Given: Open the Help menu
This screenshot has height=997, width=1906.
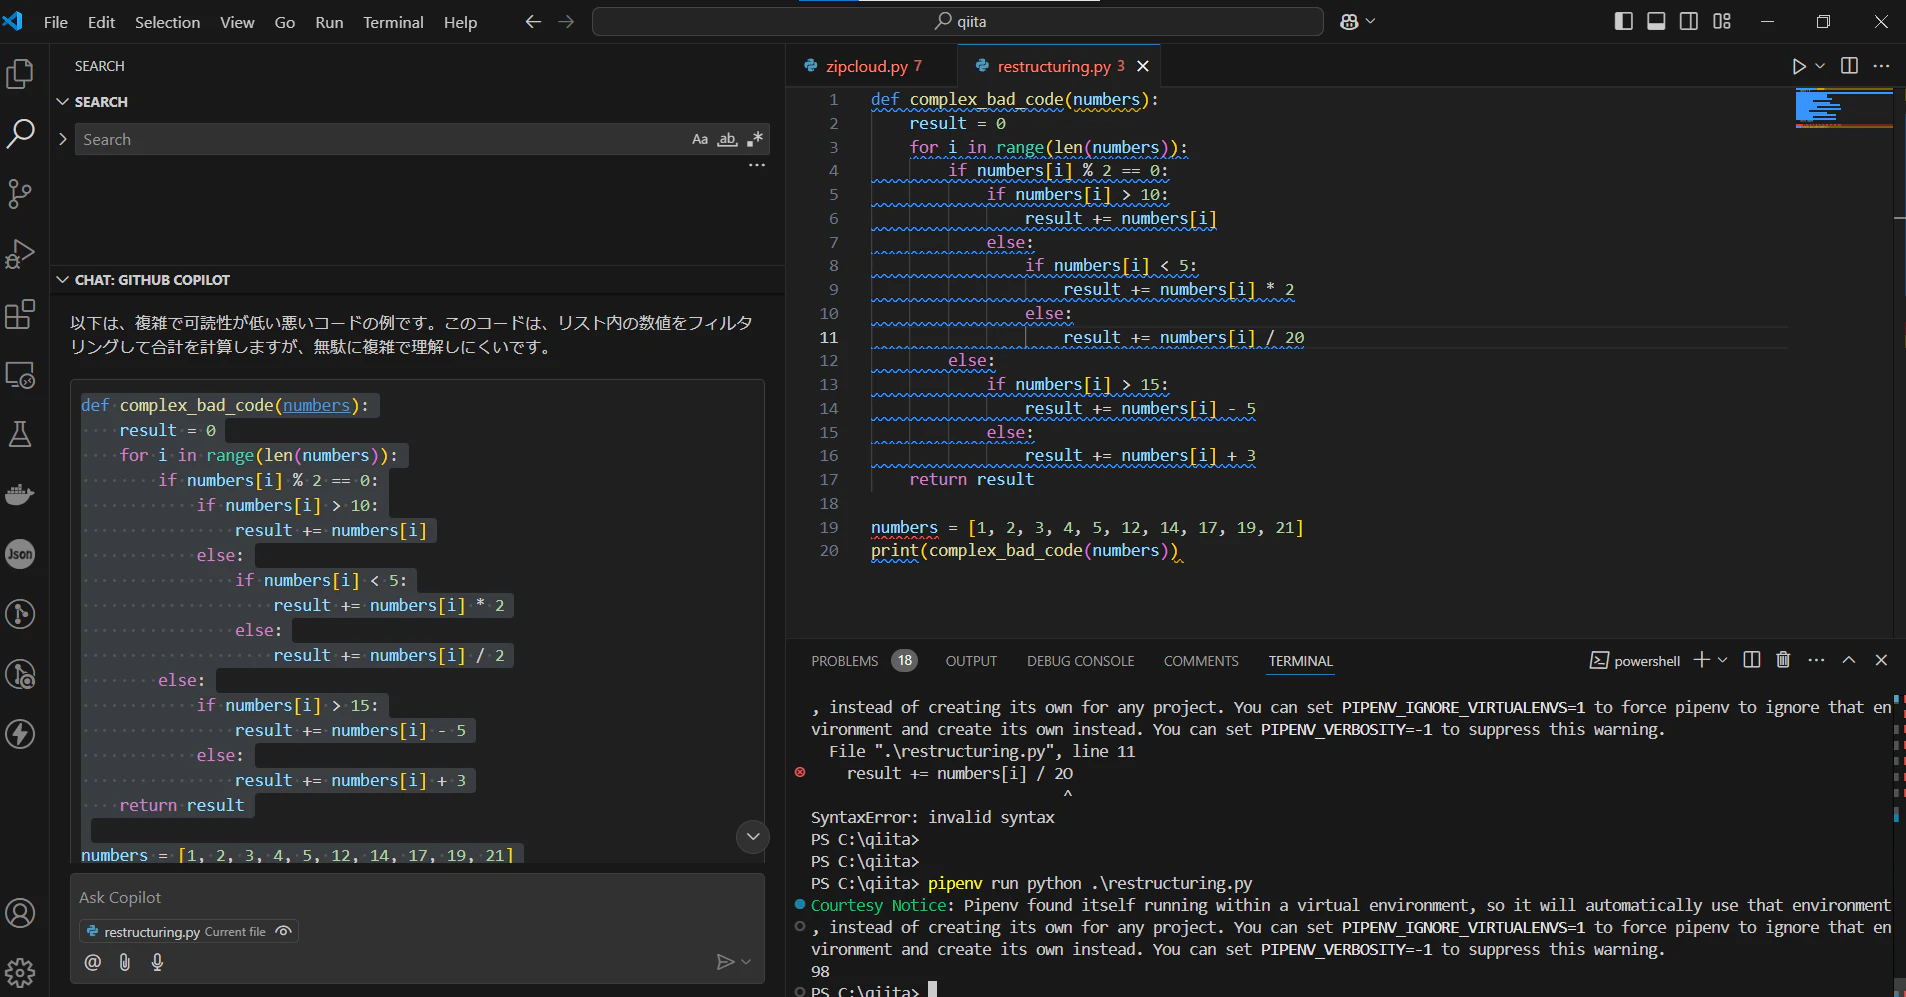Looking at the screenshot, I should point(460,22).
